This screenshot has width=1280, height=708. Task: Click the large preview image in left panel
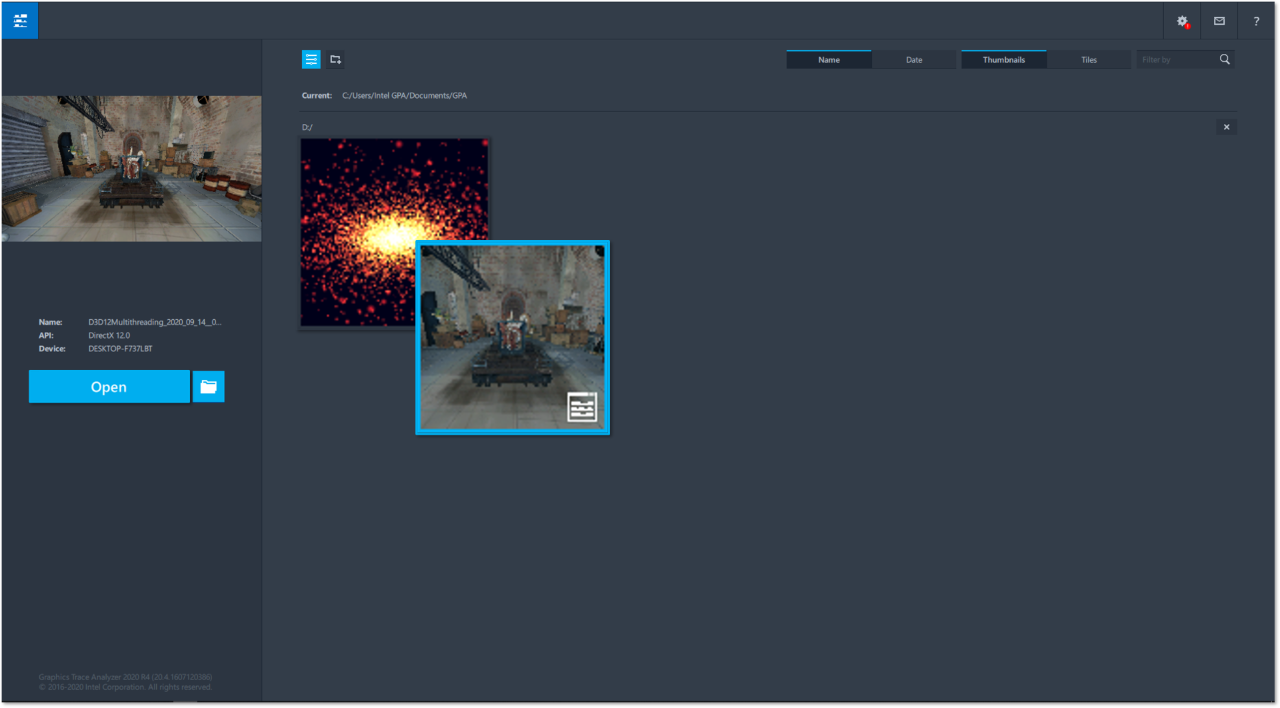click(x=131, y=168)
